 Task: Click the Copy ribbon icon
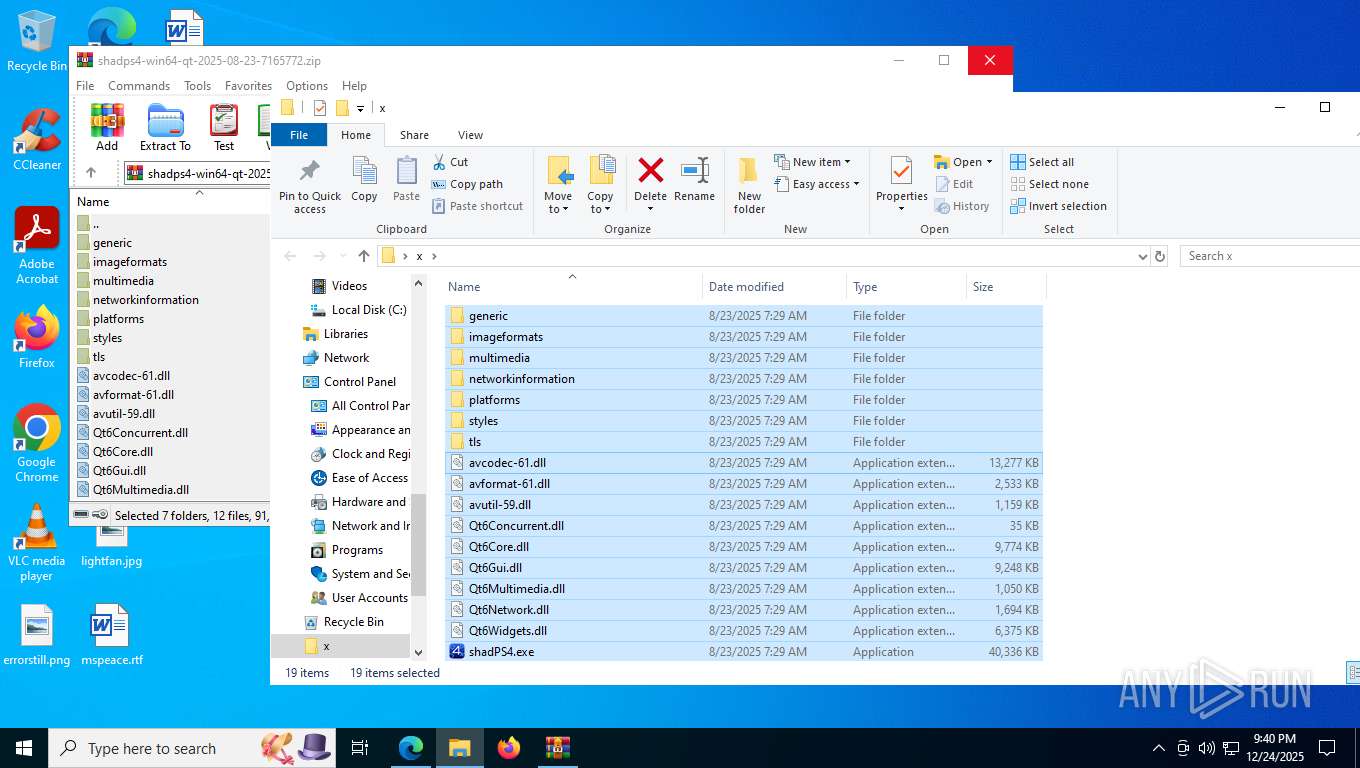point(364,180)
